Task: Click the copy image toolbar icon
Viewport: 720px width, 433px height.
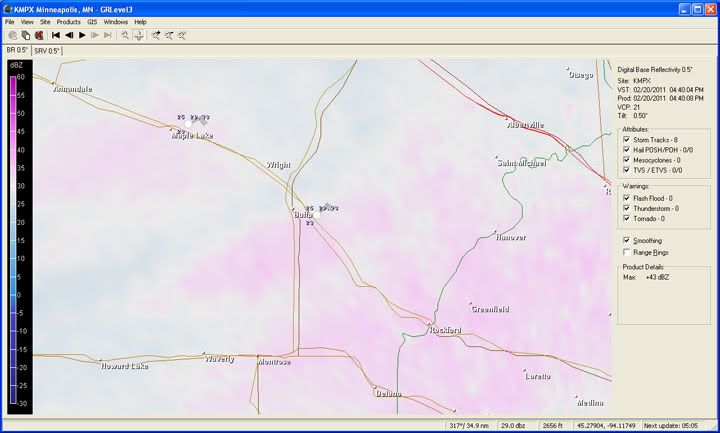Action: click(x=26, y=35)
